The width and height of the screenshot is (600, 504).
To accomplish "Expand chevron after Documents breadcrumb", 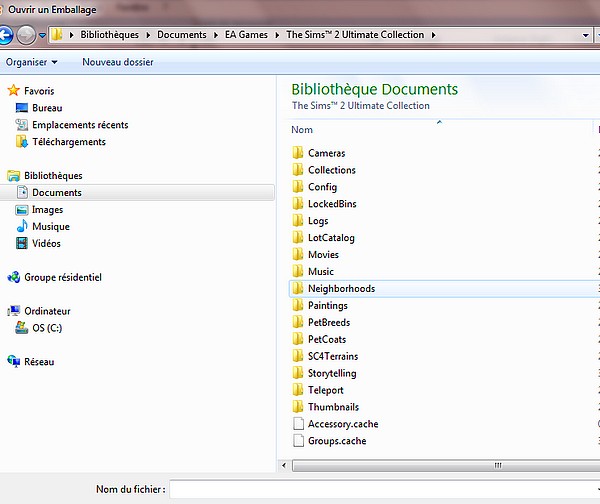I will (216, 35).
